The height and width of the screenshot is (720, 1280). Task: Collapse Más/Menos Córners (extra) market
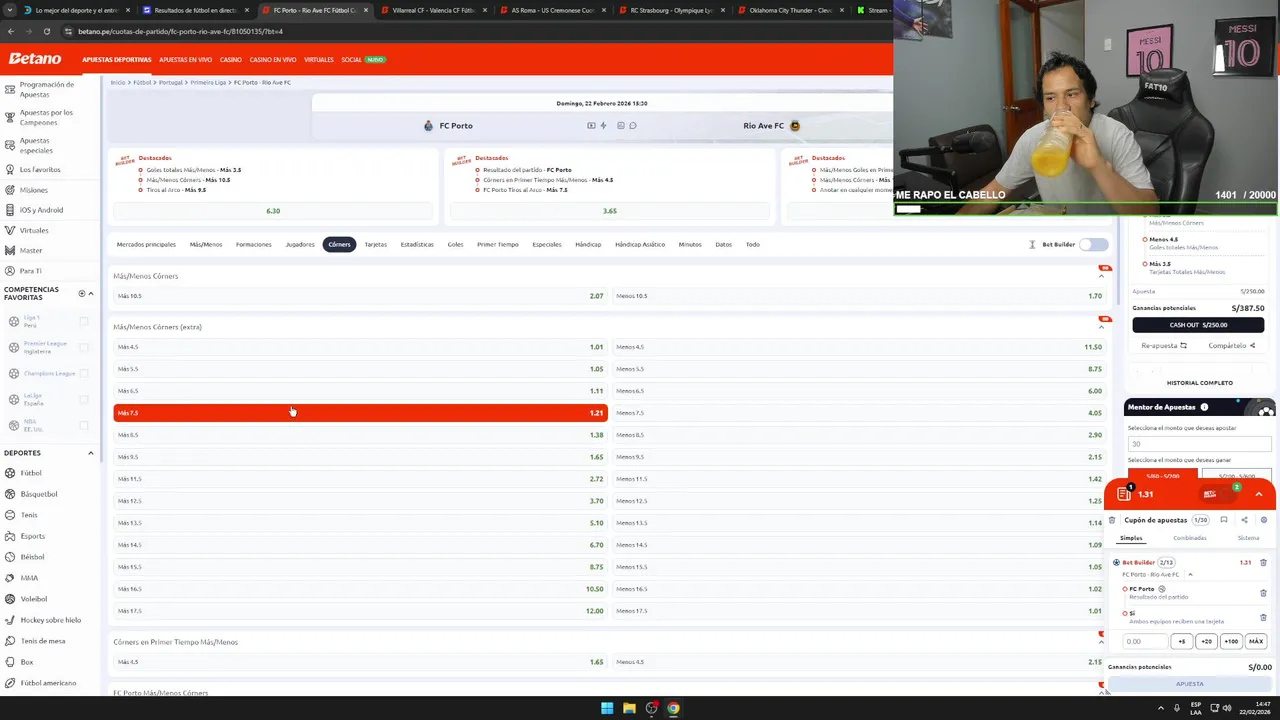point(1102,327)
